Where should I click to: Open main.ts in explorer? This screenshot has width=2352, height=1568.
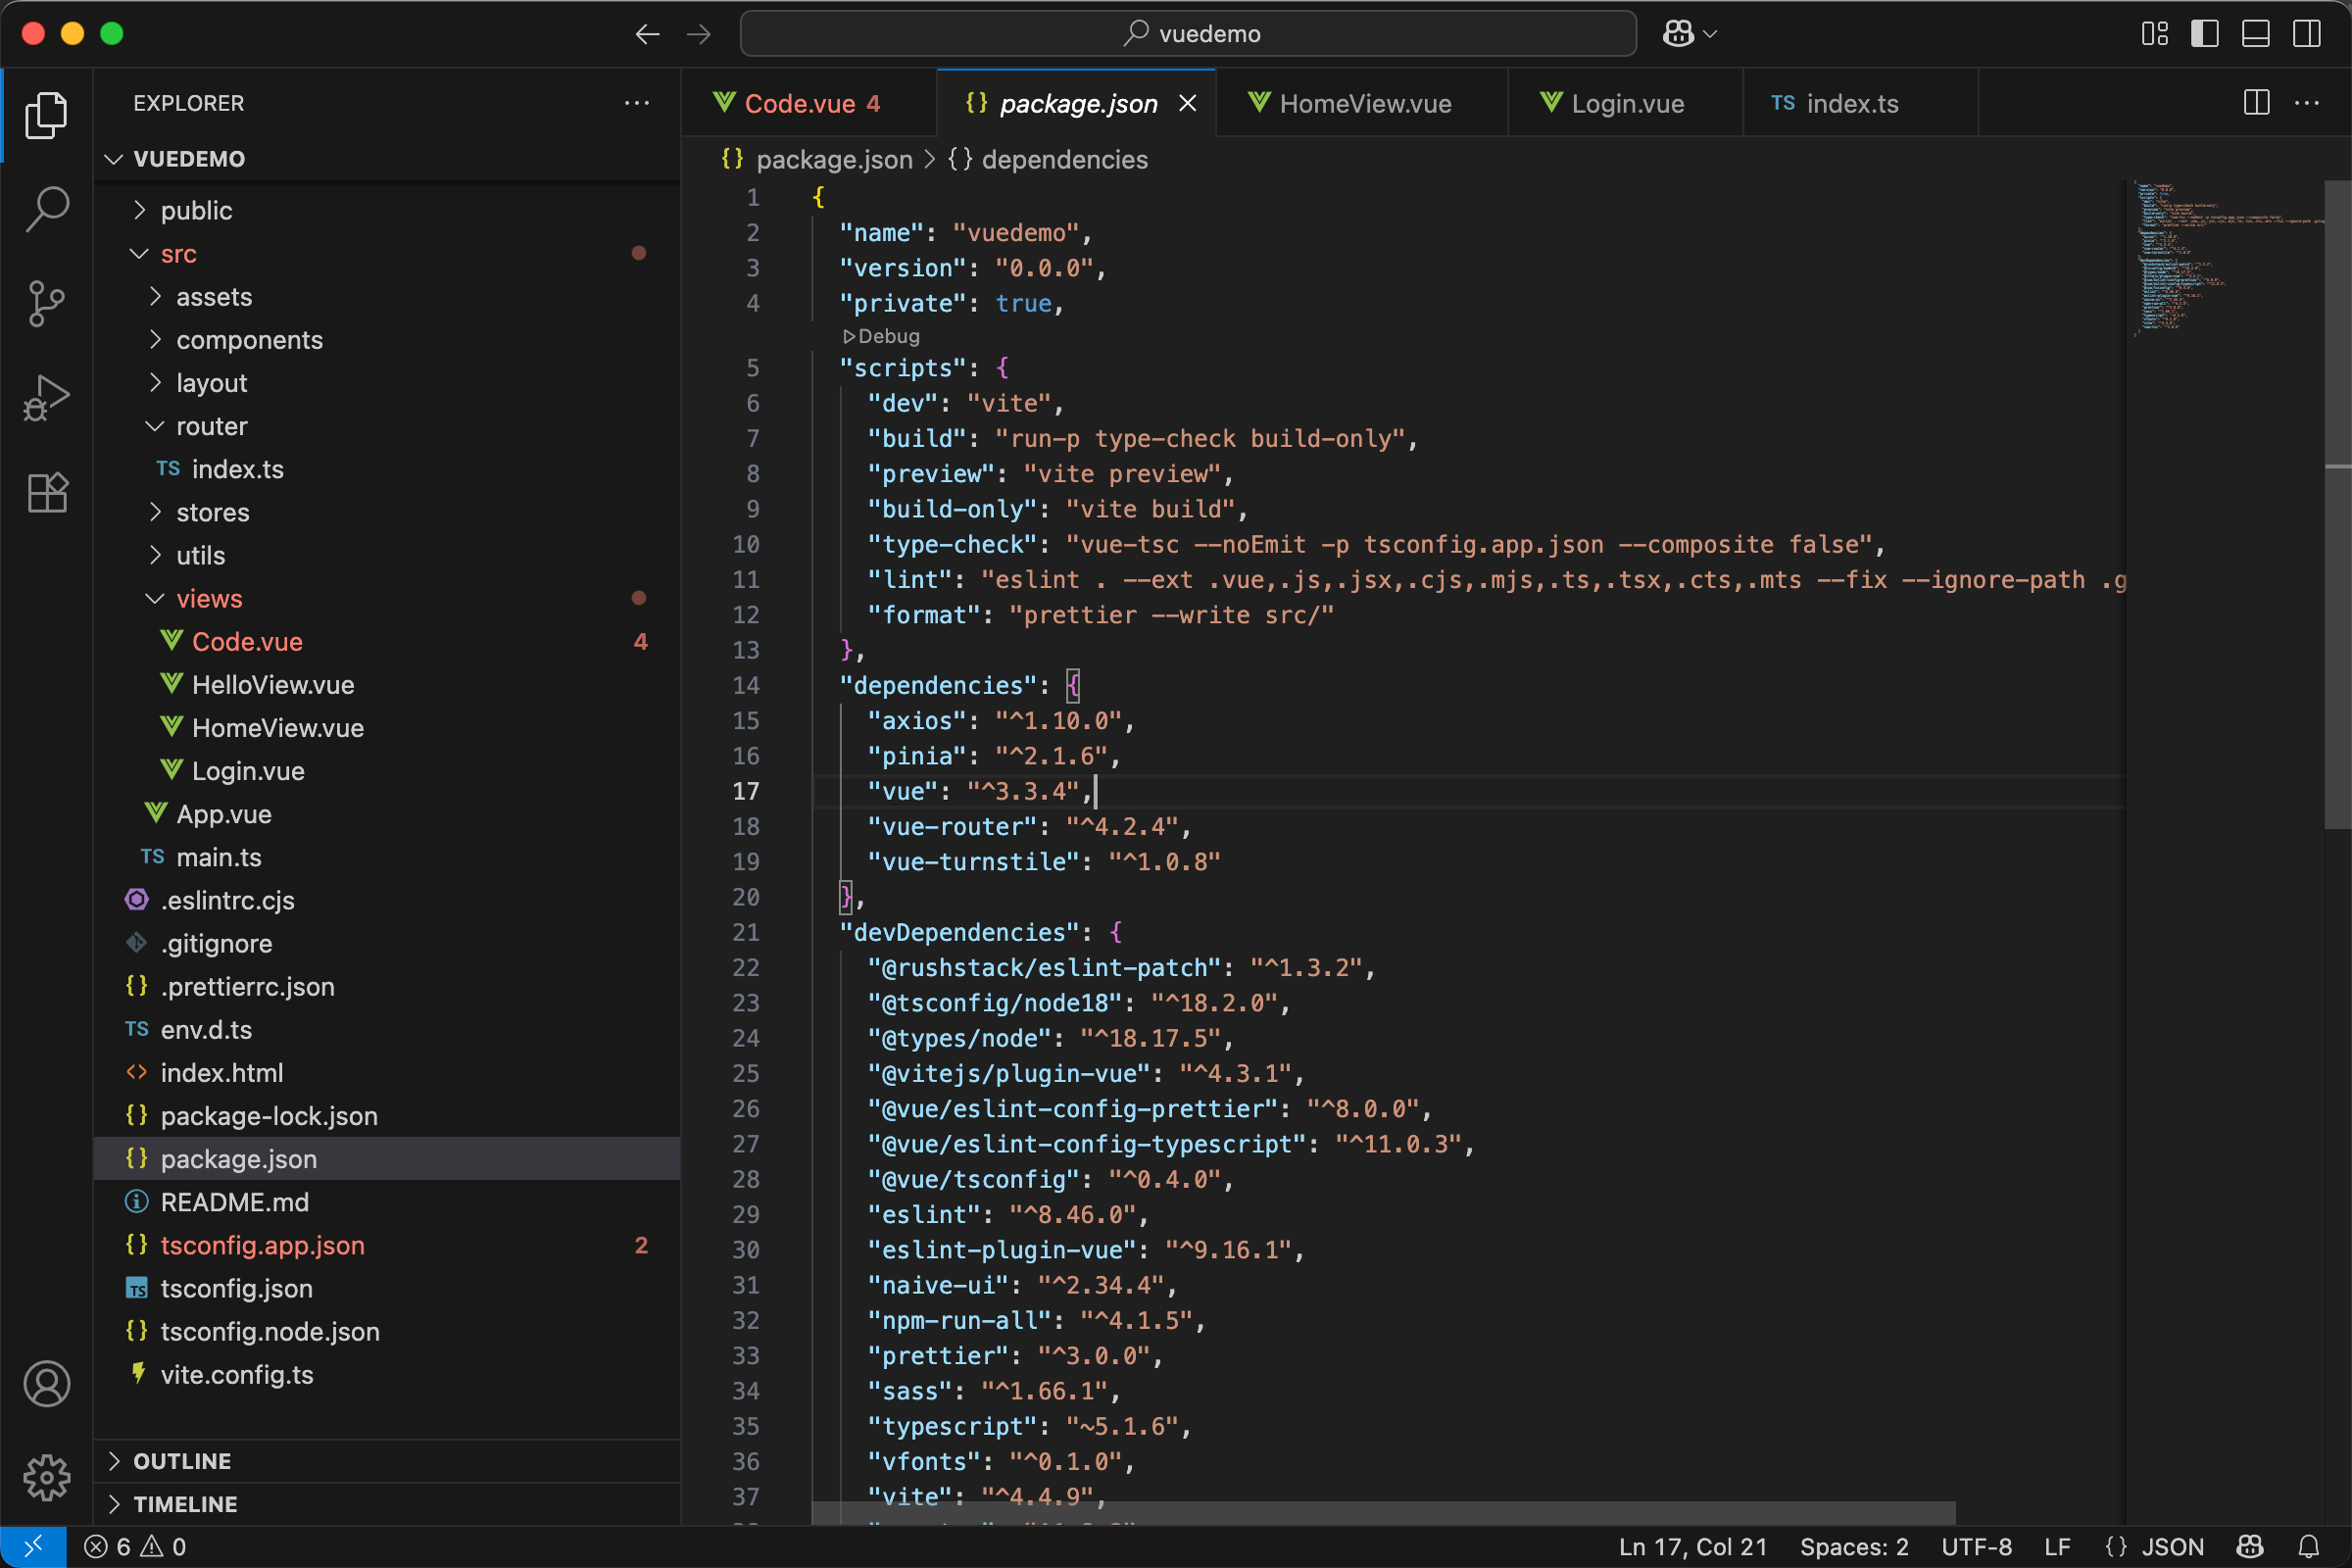388,857
